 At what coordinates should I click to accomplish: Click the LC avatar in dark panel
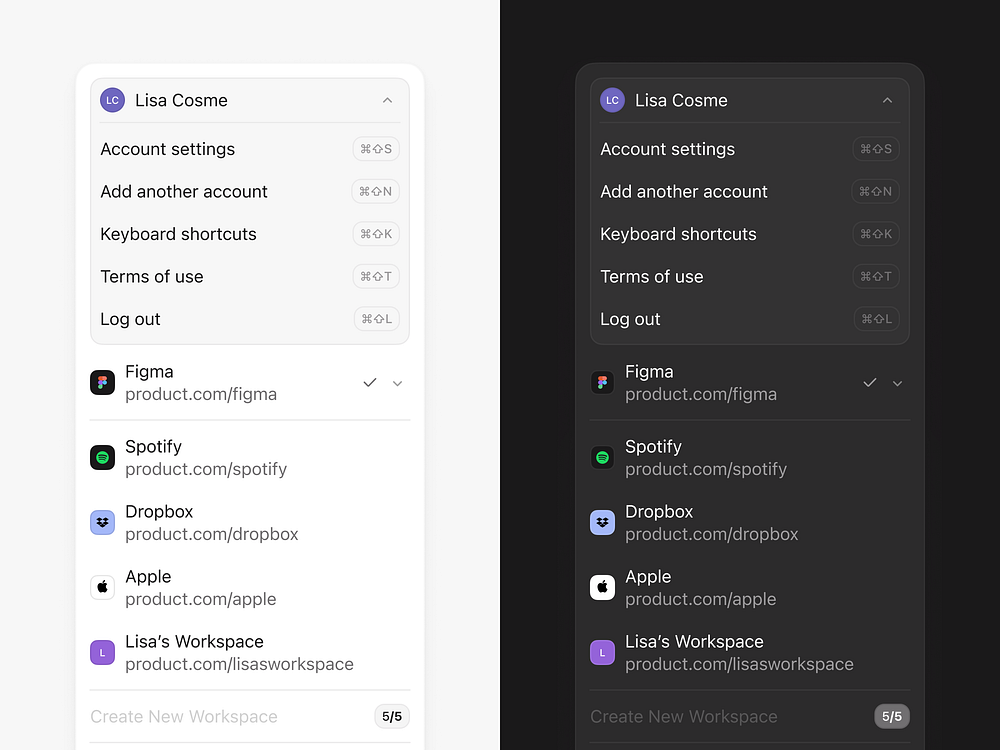[612, 100]
